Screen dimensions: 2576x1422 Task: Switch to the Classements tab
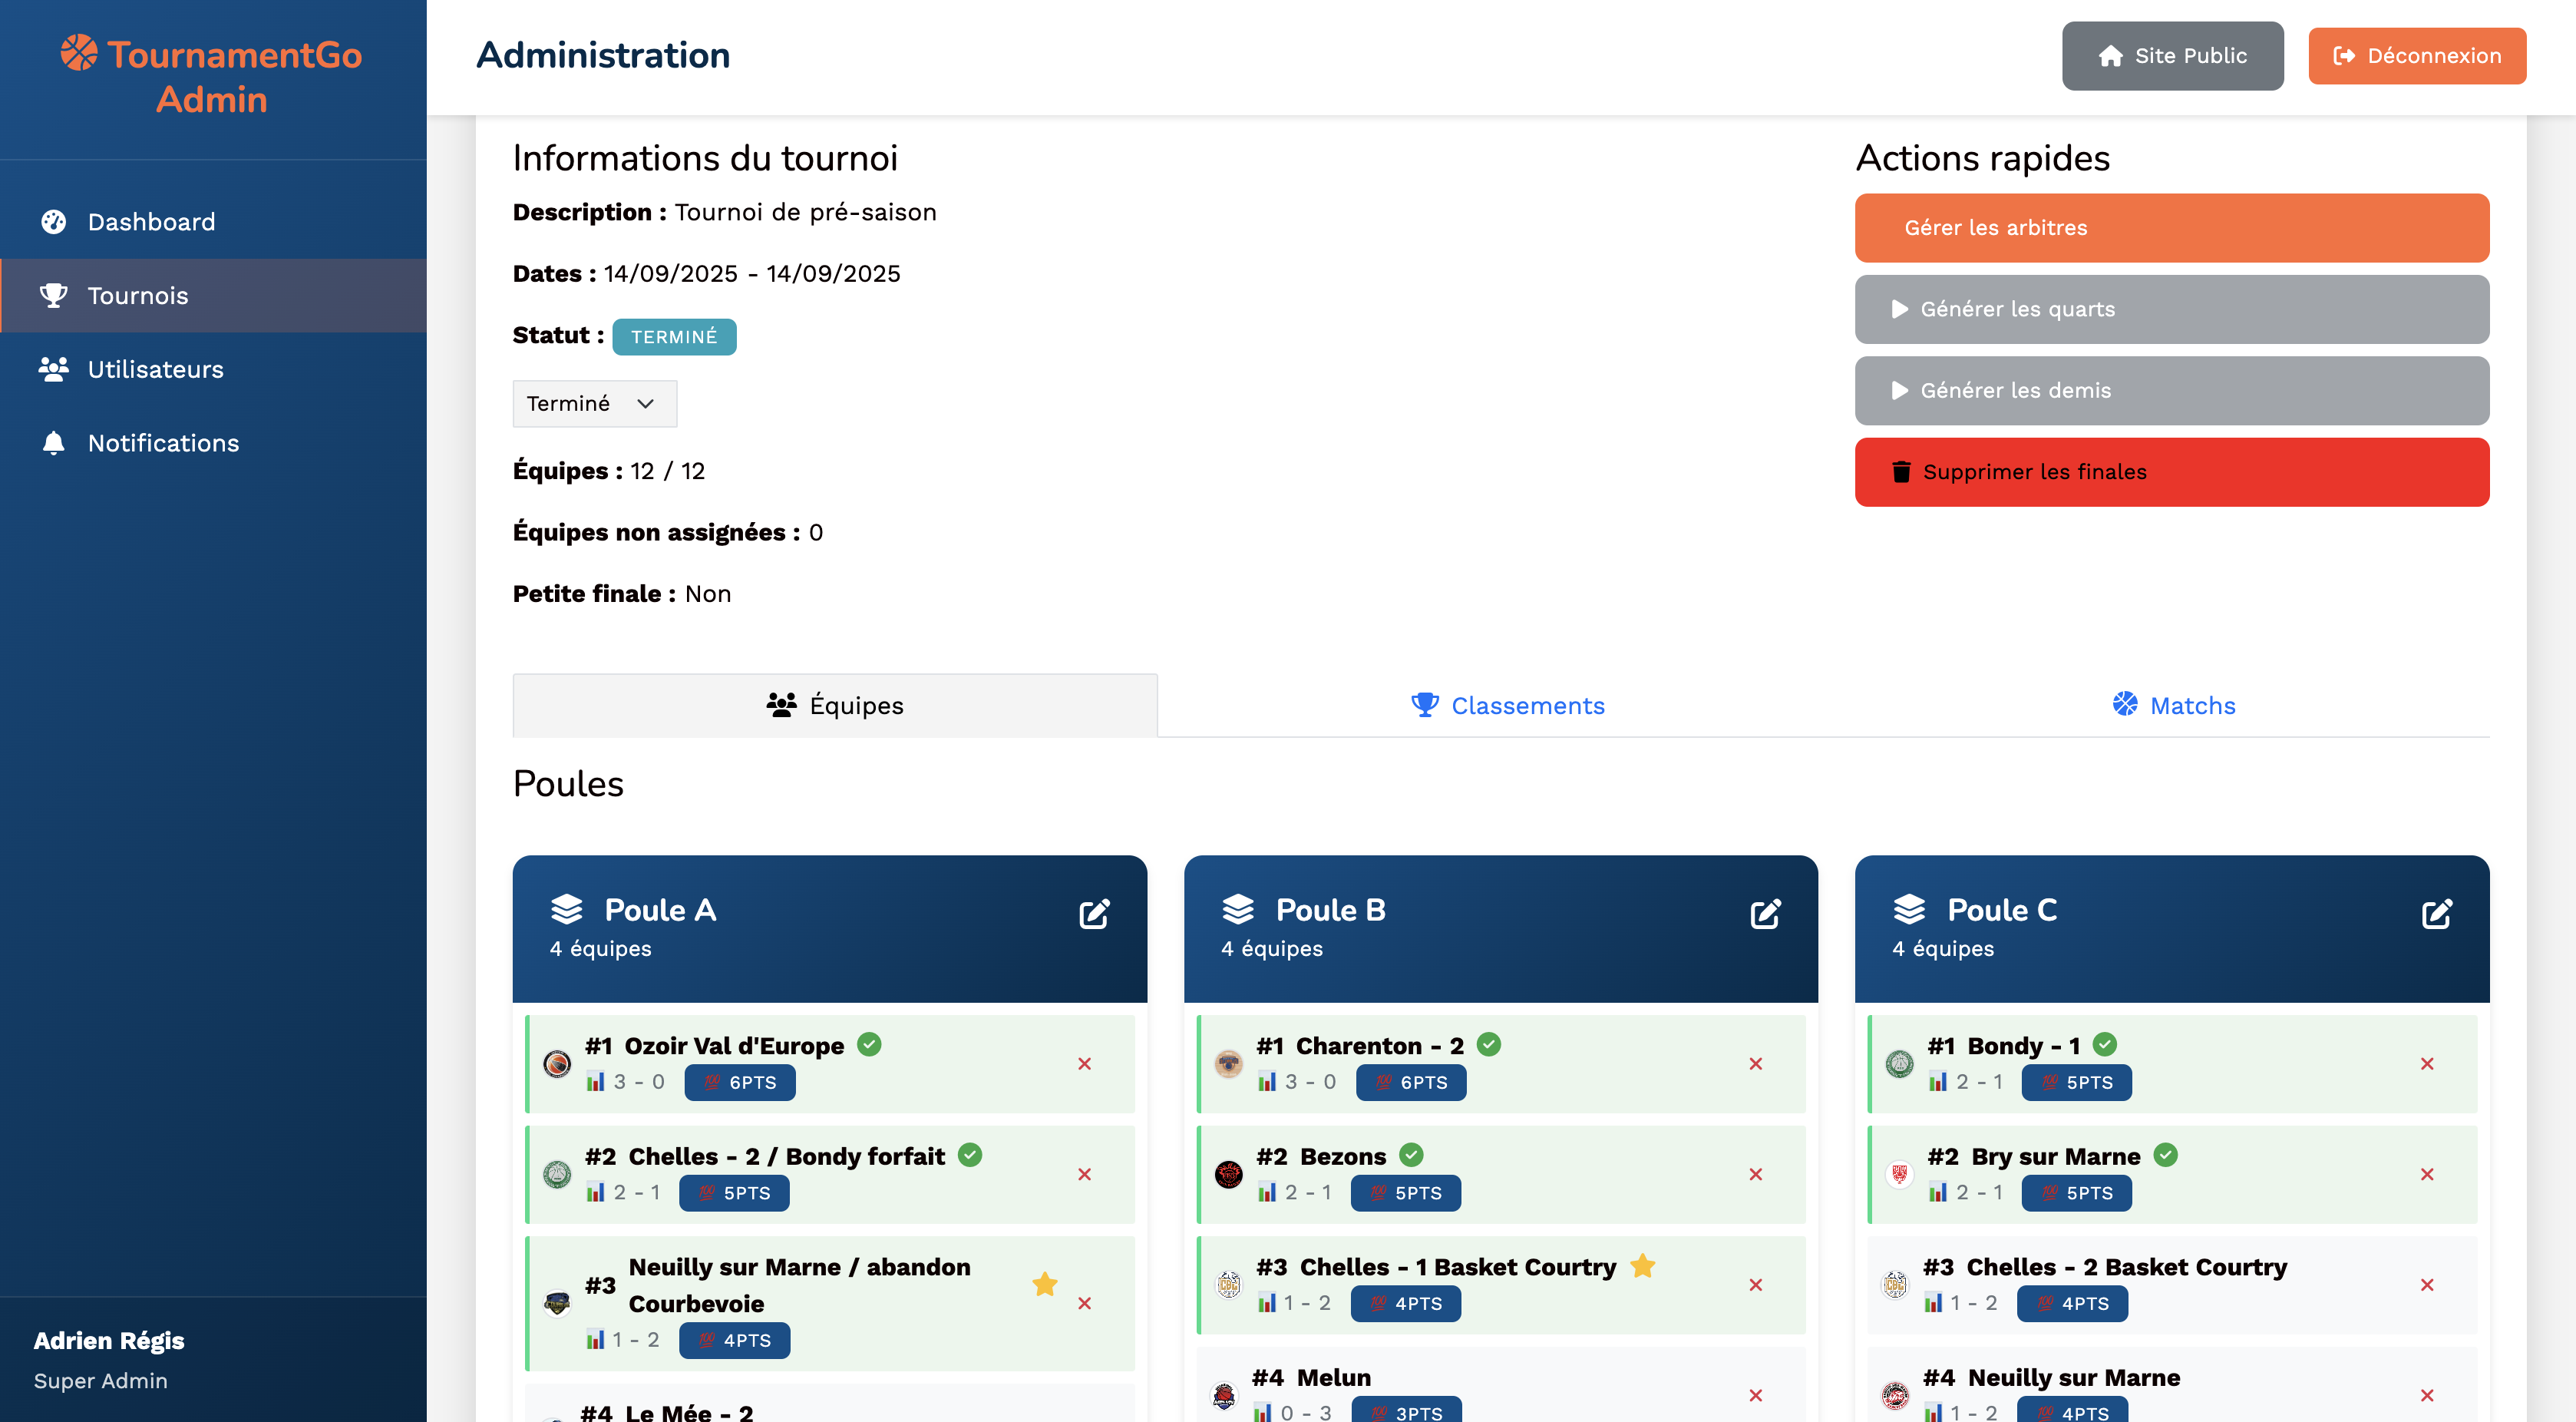1507,705
